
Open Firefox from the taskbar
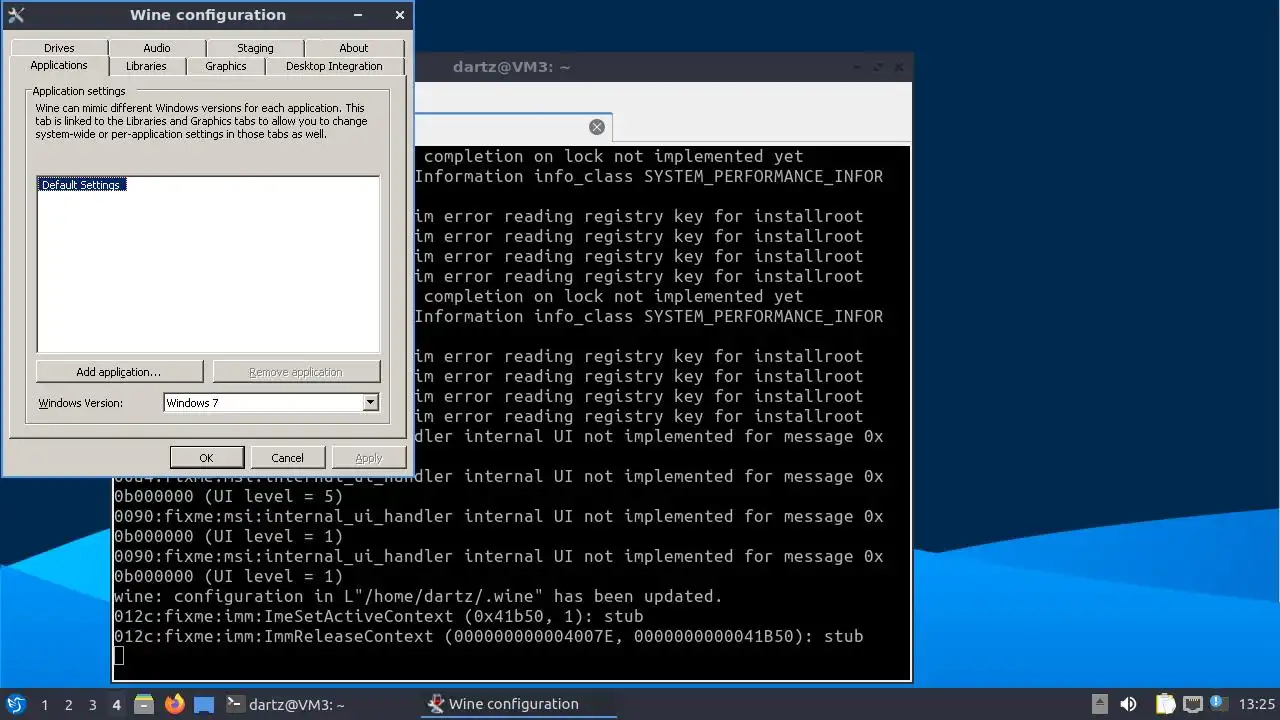(x=174, y=704)
